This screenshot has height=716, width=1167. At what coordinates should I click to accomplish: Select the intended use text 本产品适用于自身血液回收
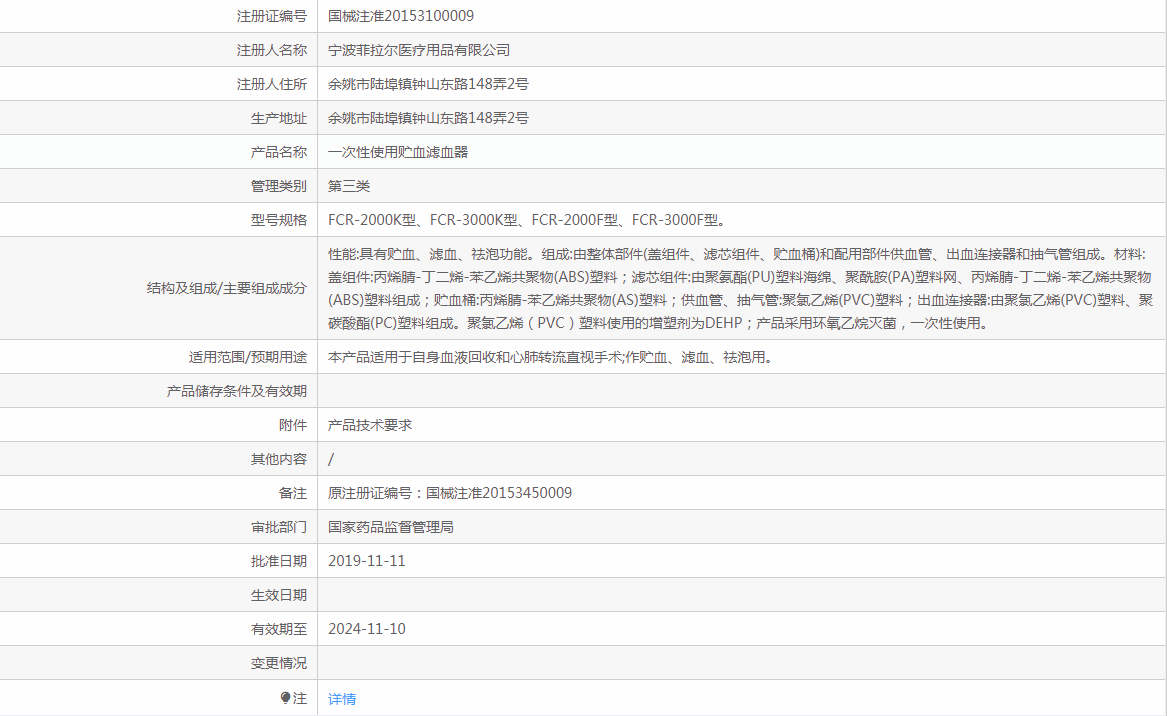pyautogui.click(x=411, y=357)
